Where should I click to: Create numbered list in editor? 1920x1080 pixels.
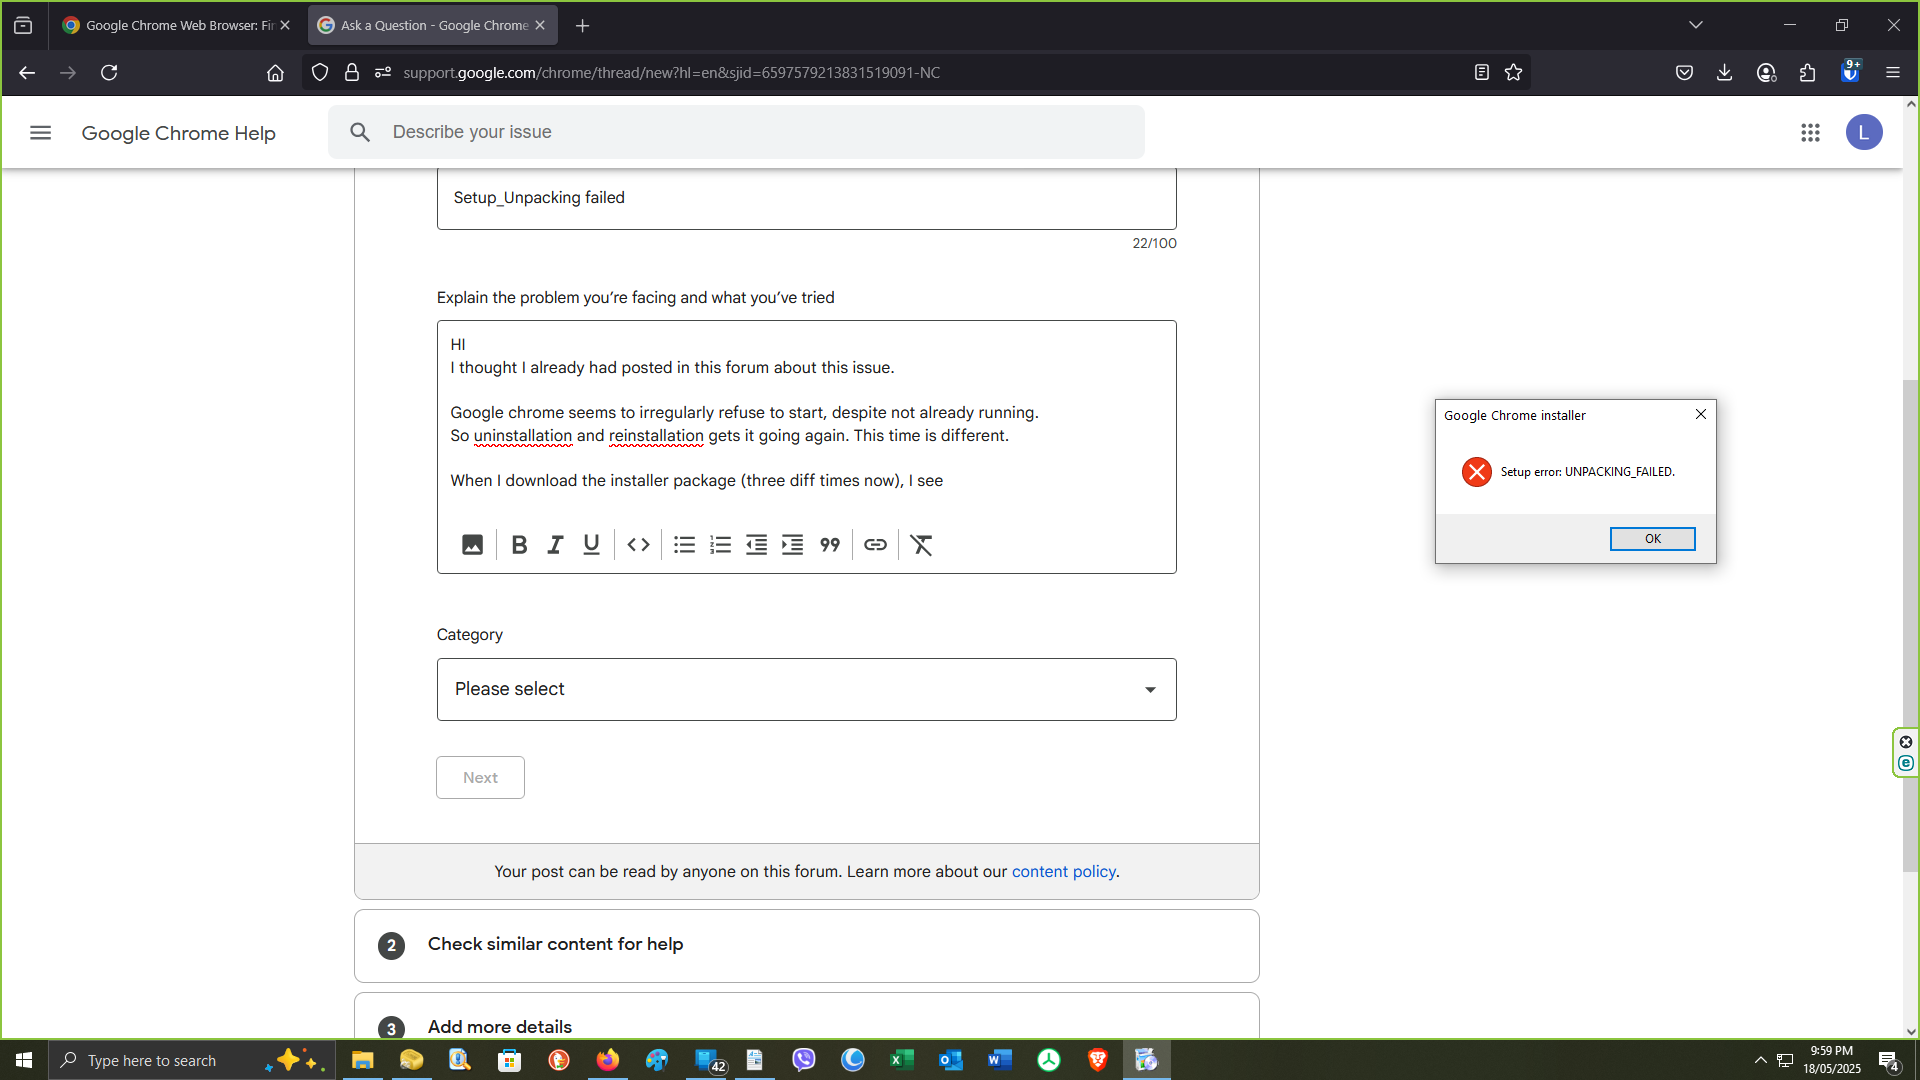[720, 545]
